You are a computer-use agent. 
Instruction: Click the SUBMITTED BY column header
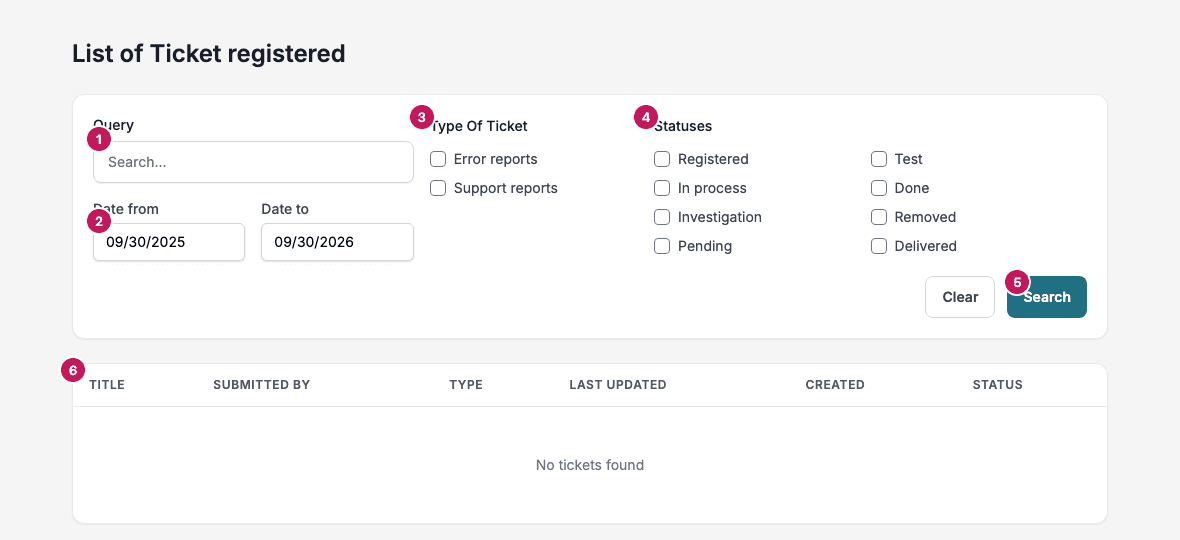point(262,385)
